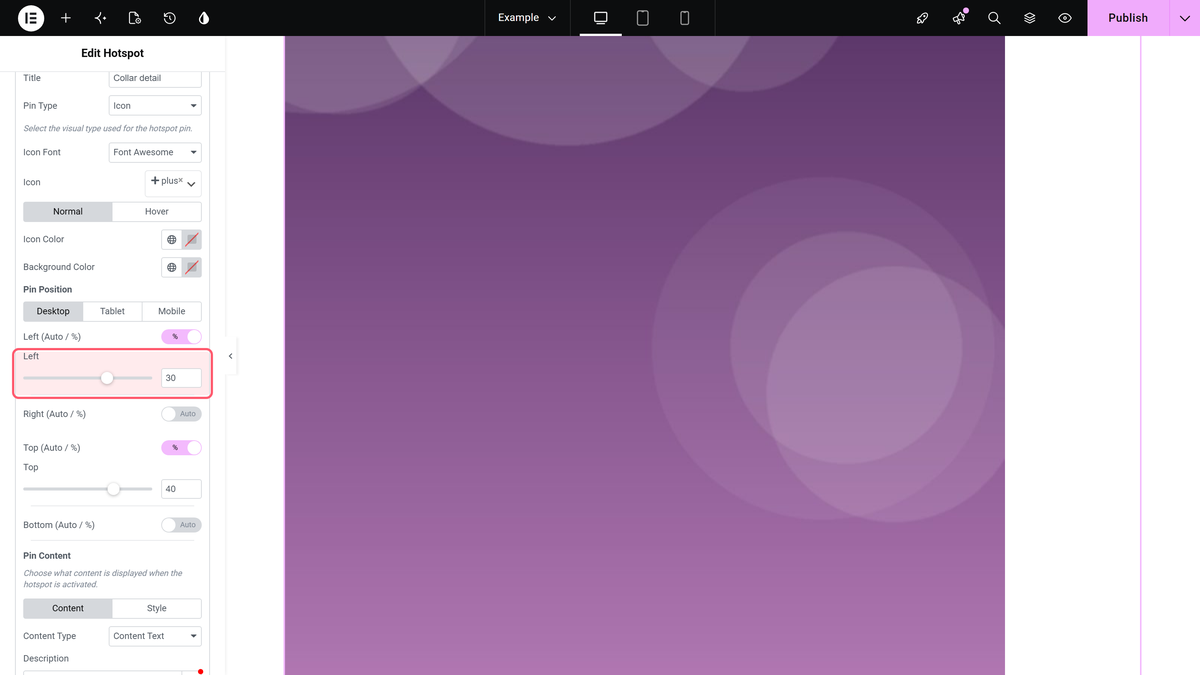Open the page document settings icon
The width and height of the screenshot is (1200, 675).
point(135,18)
